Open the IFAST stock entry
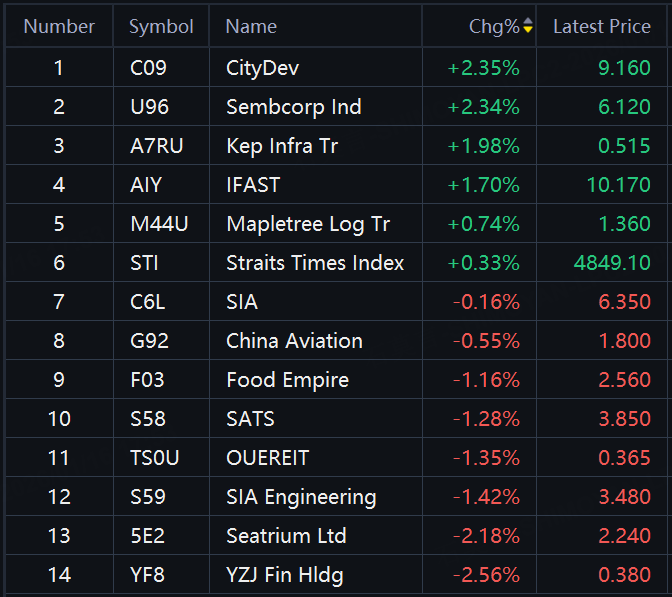The image size is (672, 597). pos(253,185)
